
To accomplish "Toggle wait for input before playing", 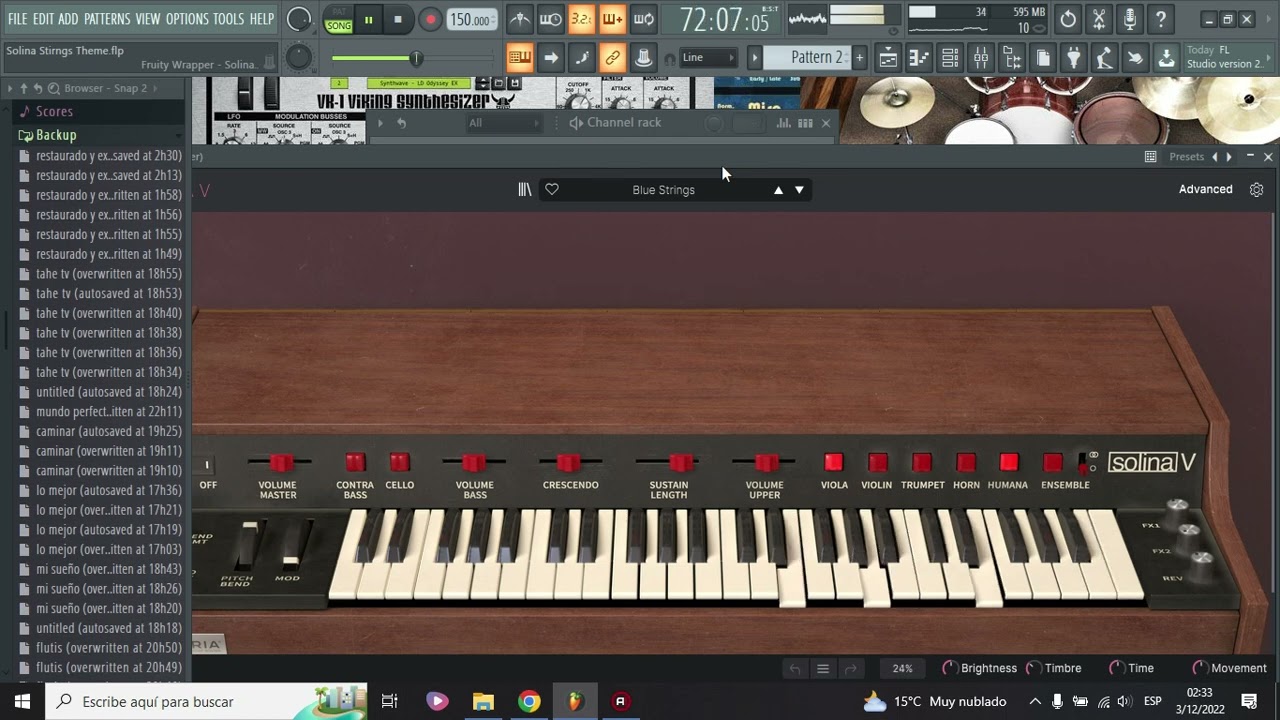I will 551,19.
